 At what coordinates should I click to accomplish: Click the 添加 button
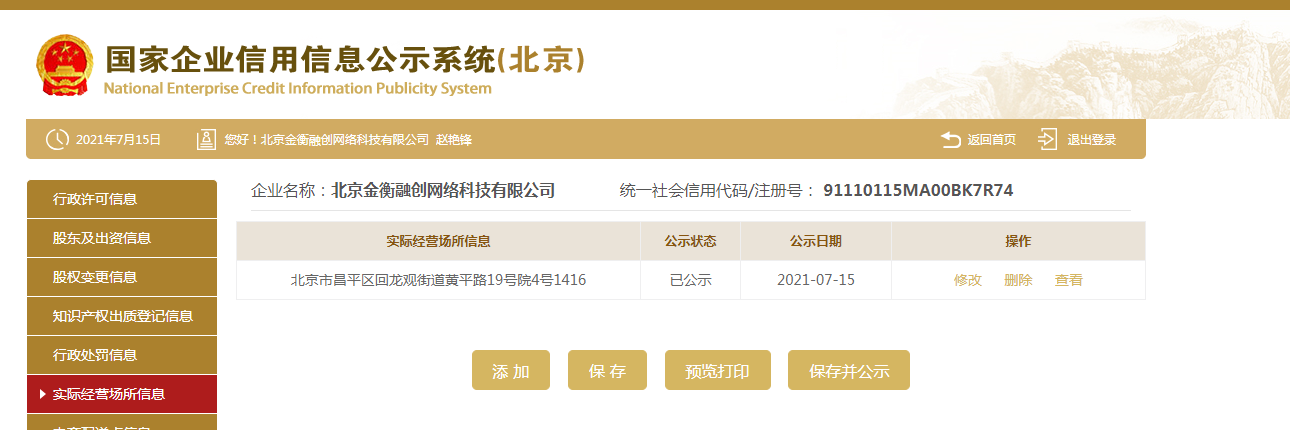[x=511, y=370]
